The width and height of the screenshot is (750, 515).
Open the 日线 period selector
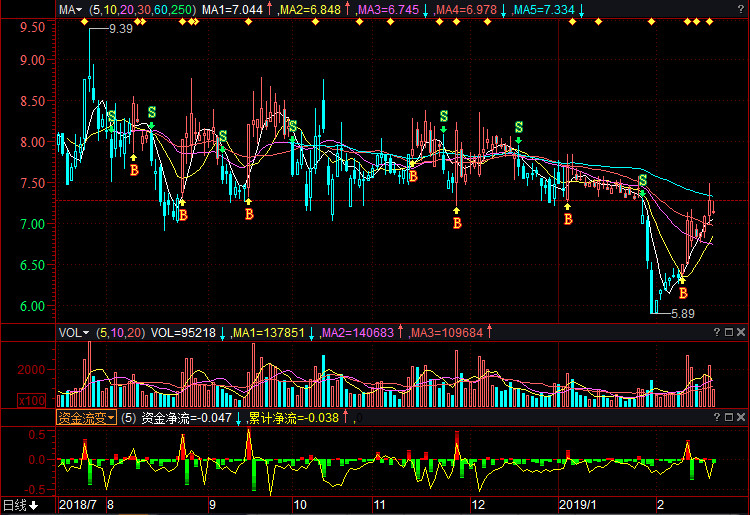pos(20,505)
